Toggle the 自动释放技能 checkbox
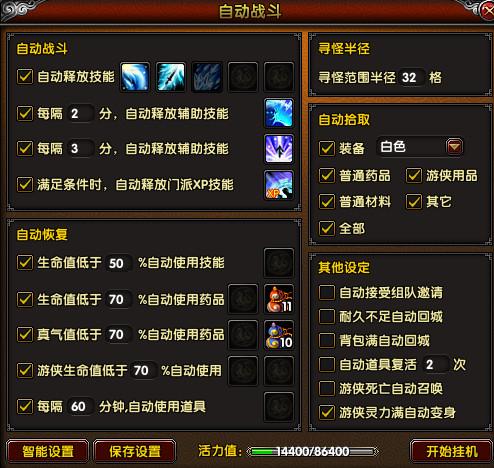The width and height of the screenshot is (494, 468). [25, 76]
